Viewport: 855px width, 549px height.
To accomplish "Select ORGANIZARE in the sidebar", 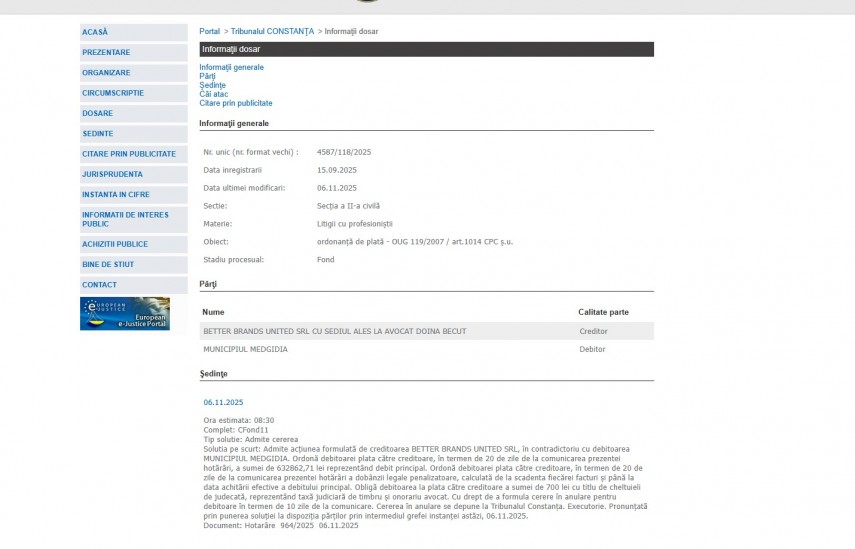I will point(106,73).
